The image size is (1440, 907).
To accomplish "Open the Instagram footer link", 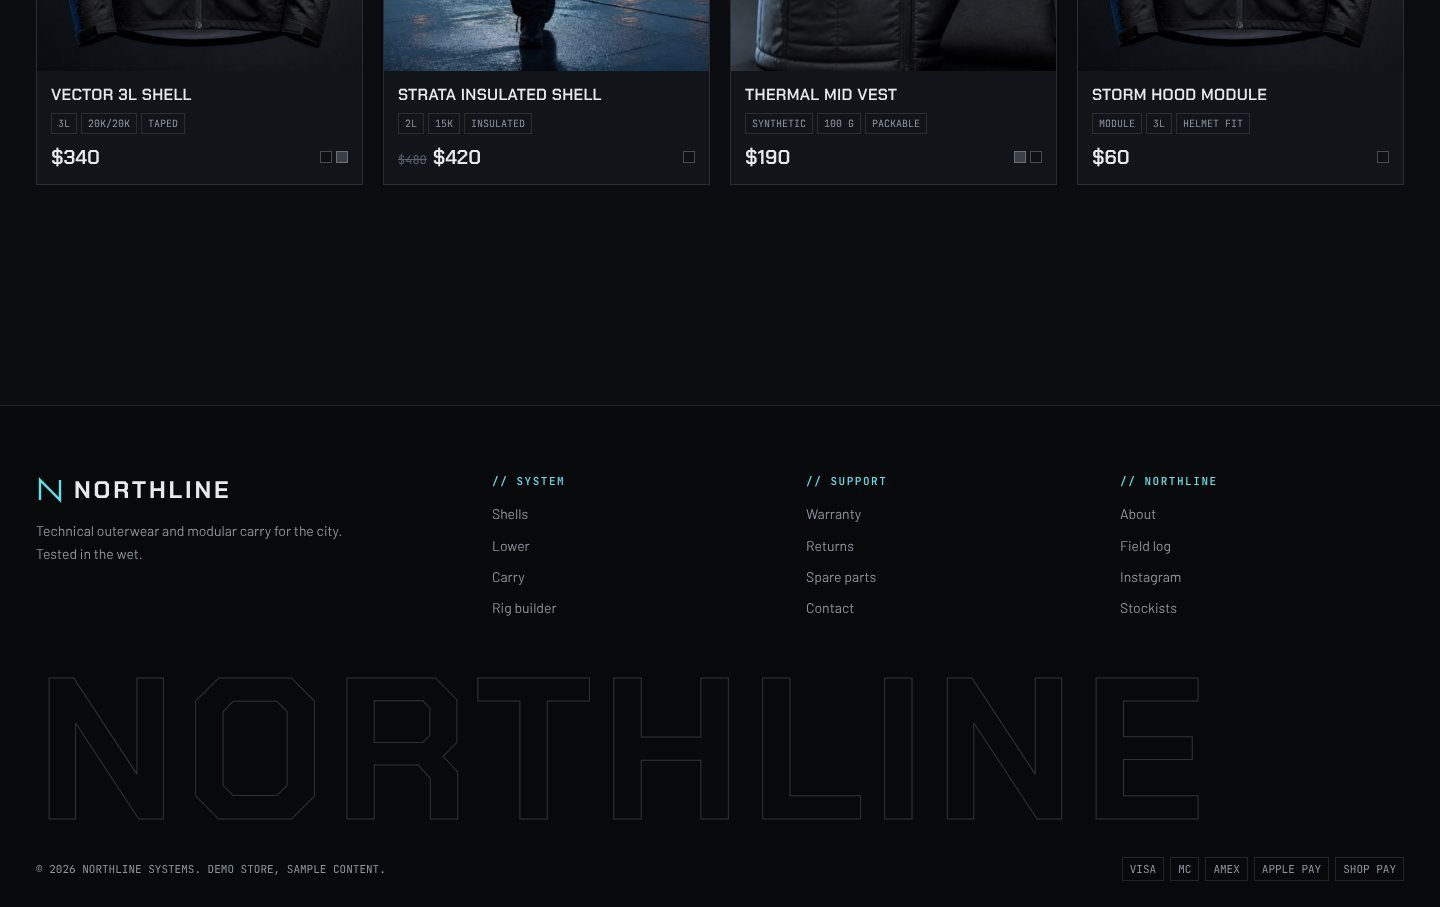I will pos(1150,577).
